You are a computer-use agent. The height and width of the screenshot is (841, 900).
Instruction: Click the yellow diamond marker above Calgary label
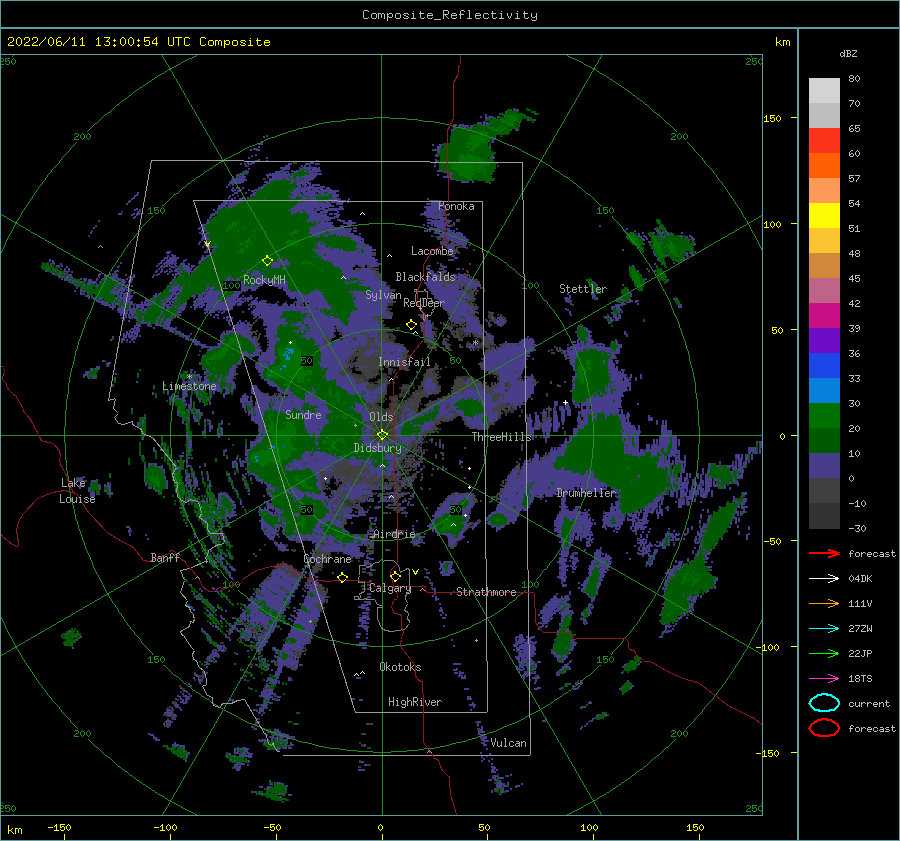click(x=395, y=576)
